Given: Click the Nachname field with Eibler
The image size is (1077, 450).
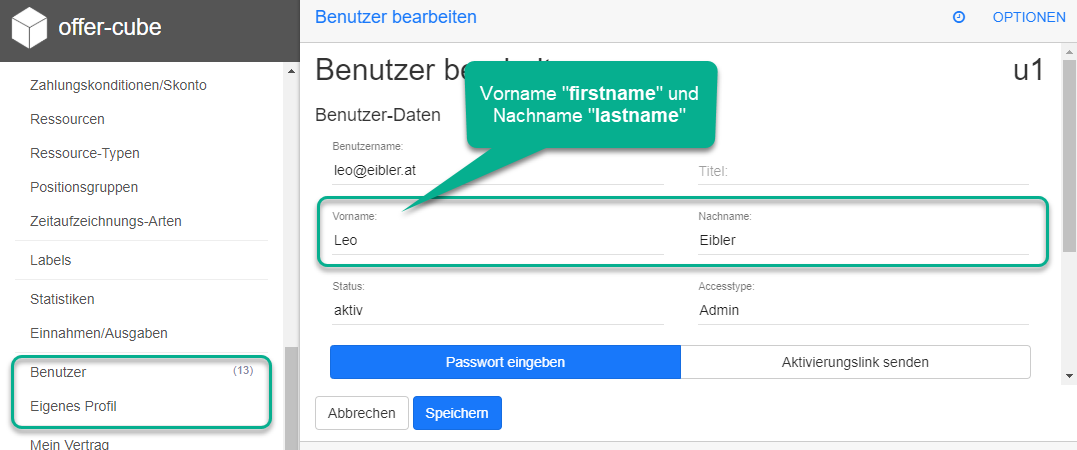Looking at the screenshot, I should click(x=863, y=240).
